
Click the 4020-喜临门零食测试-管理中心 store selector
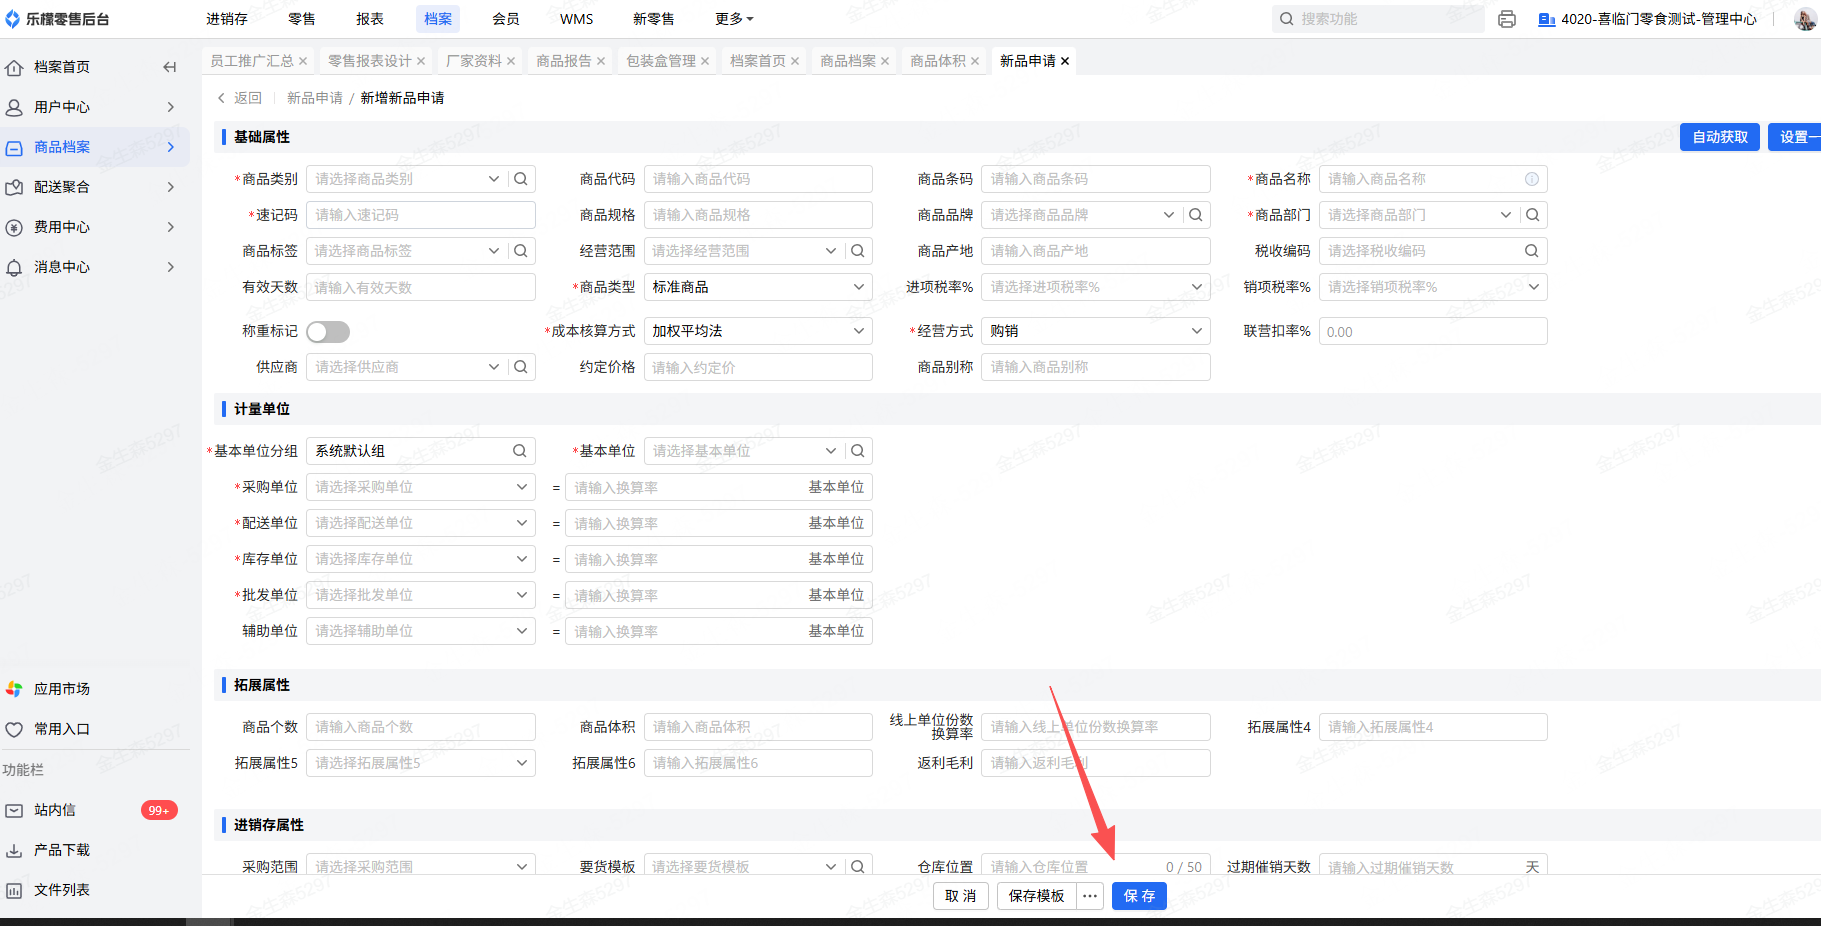[x=1647, y=19]
